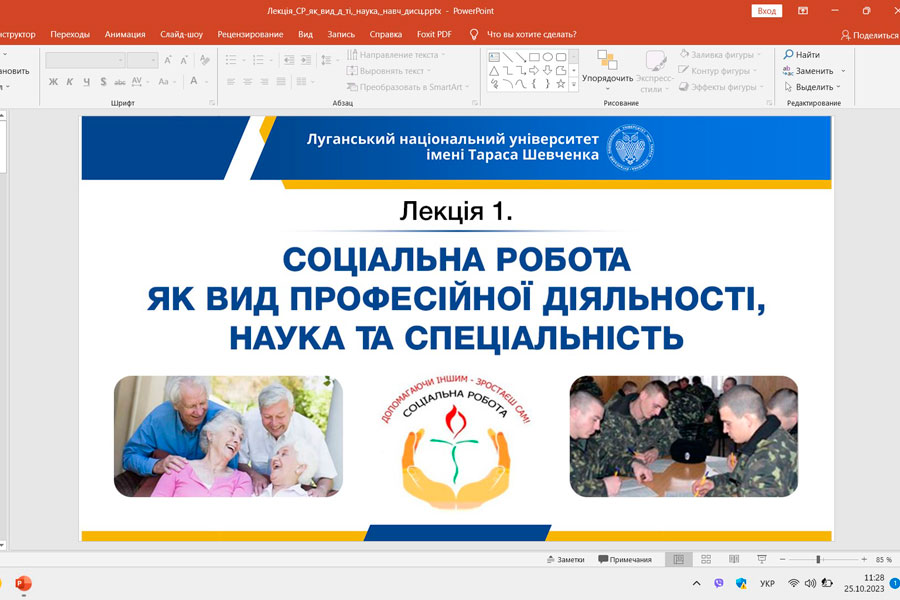
Task: Open the Переходы tab
Action: (70, 34)
